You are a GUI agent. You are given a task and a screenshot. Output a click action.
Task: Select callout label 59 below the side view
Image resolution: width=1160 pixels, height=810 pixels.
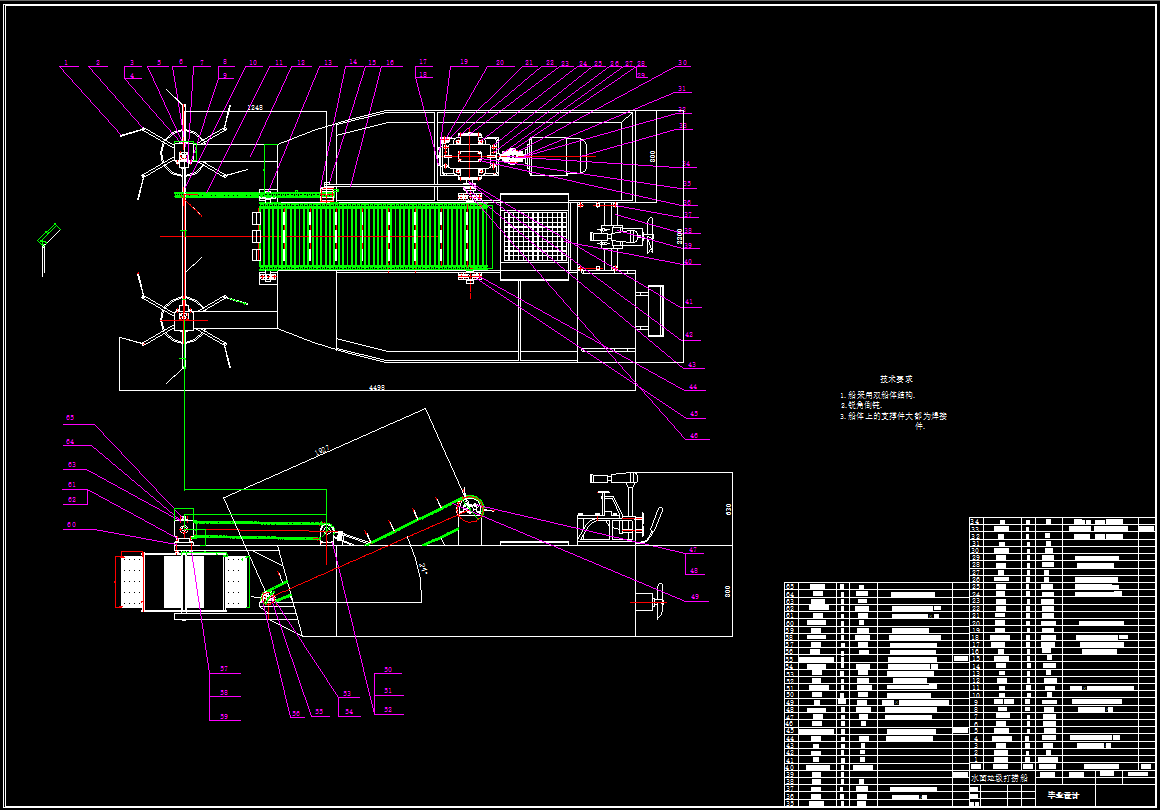224,716
